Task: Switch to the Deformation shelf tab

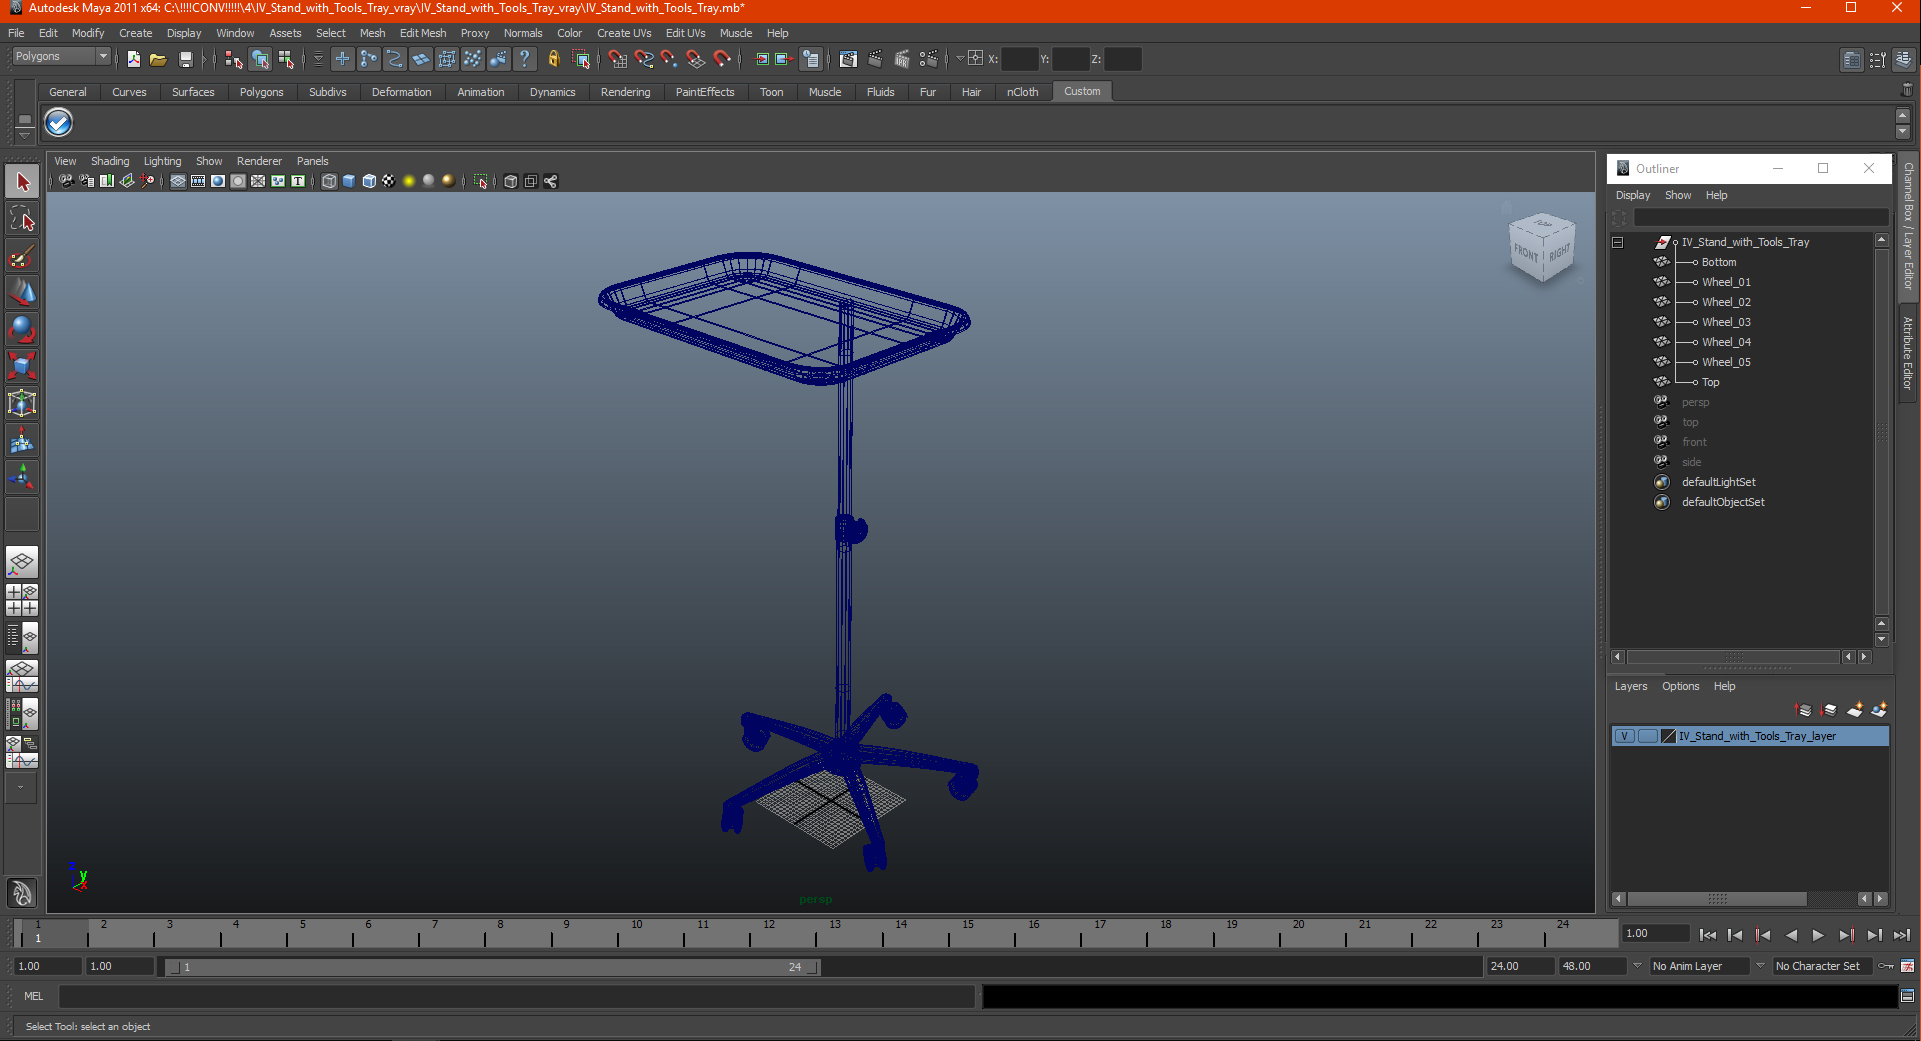Action: pos(401,92)
